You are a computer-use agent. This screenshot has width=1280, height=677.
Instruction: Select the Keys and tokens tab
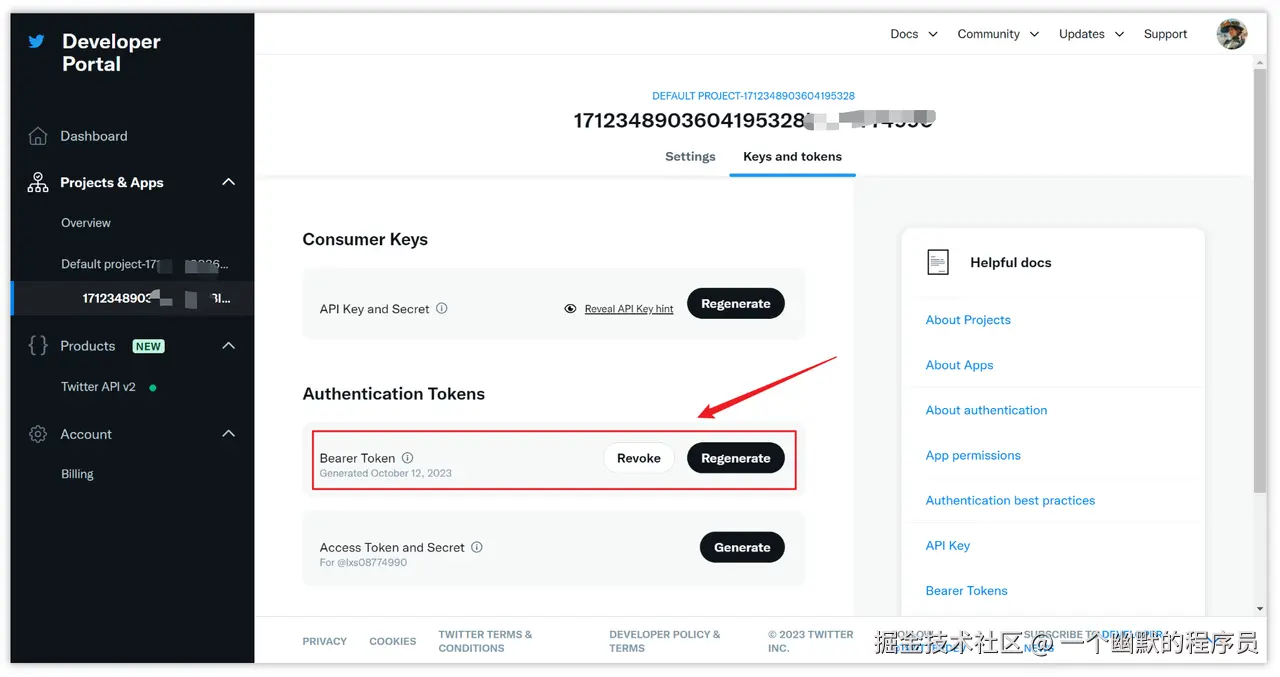[792, 156]
